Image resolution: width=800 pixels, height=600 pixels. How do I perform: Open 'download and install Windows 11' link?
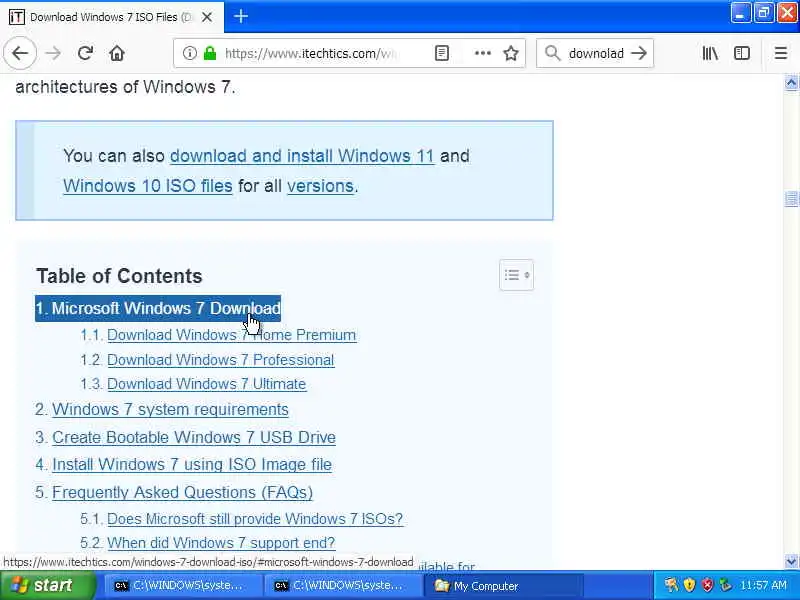pos(302,156)
